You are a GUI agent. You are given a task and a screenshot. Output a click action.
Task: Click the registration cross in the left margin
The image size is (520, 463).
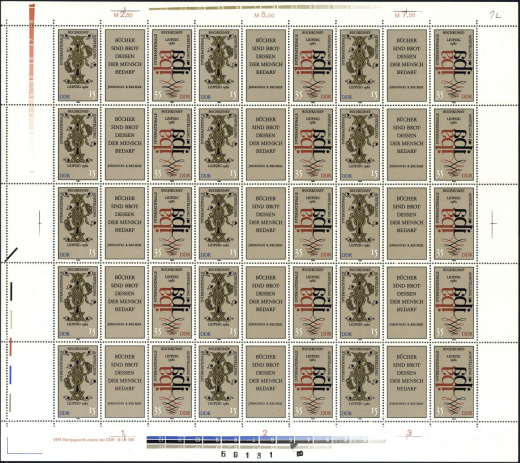pos(39,223)
